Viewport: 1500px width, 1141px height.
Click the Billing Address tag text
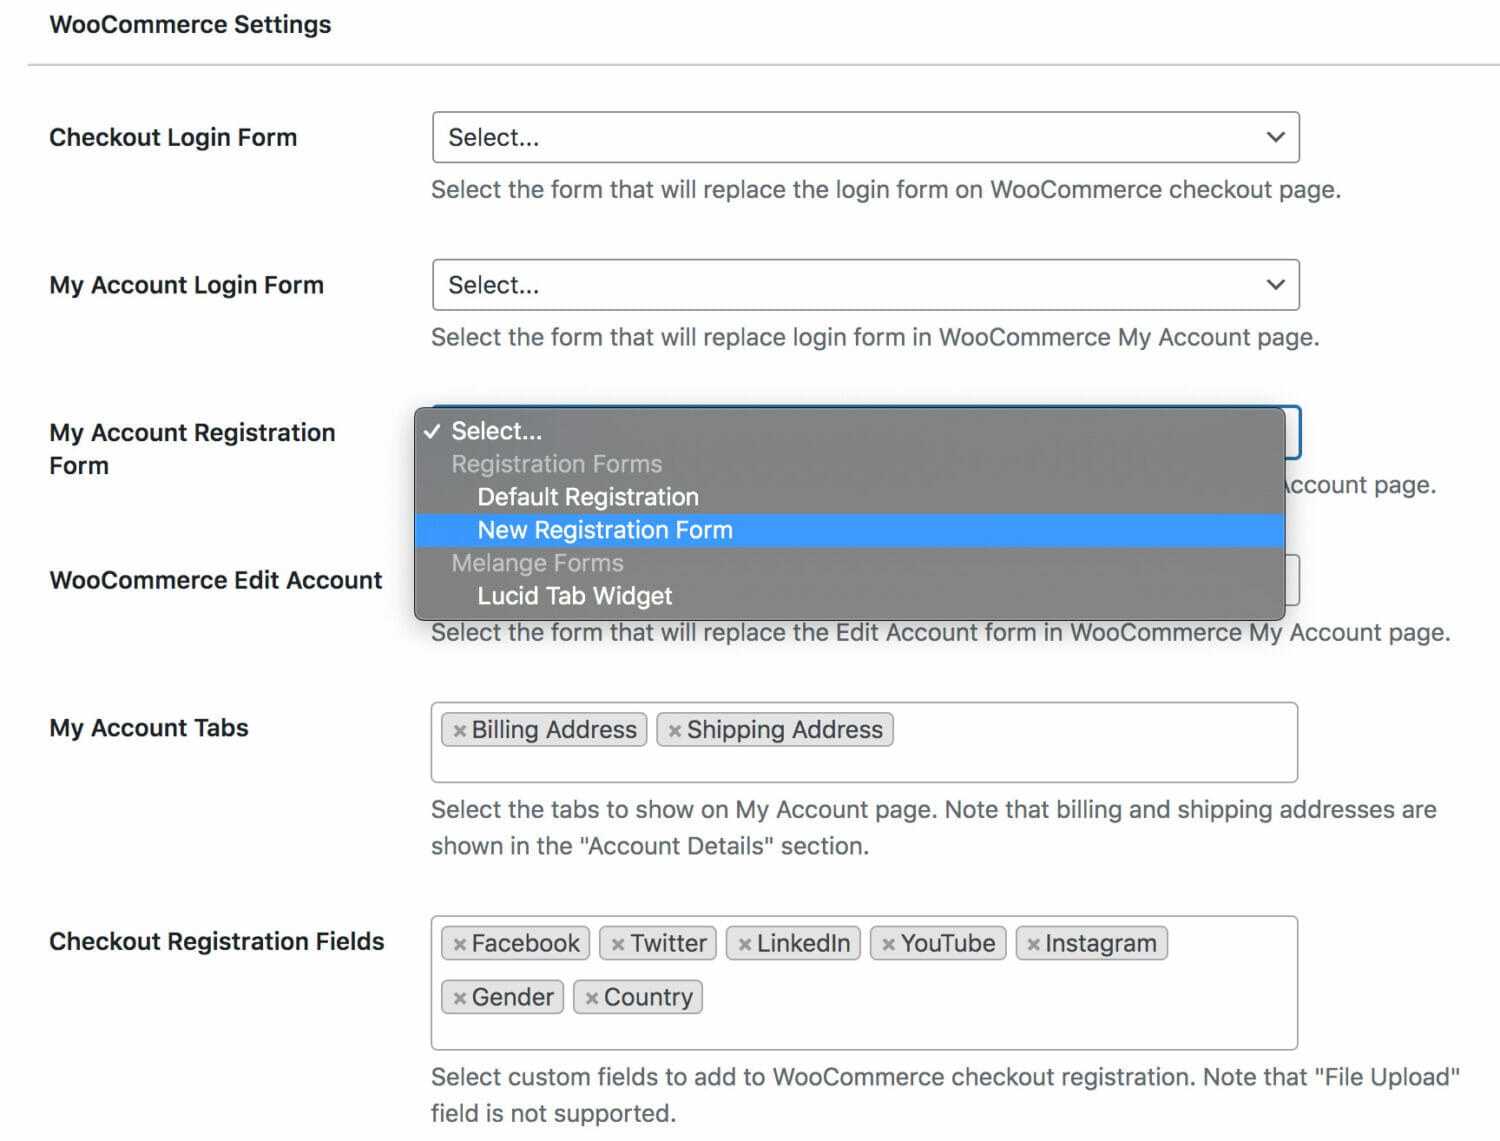[554, 730]
